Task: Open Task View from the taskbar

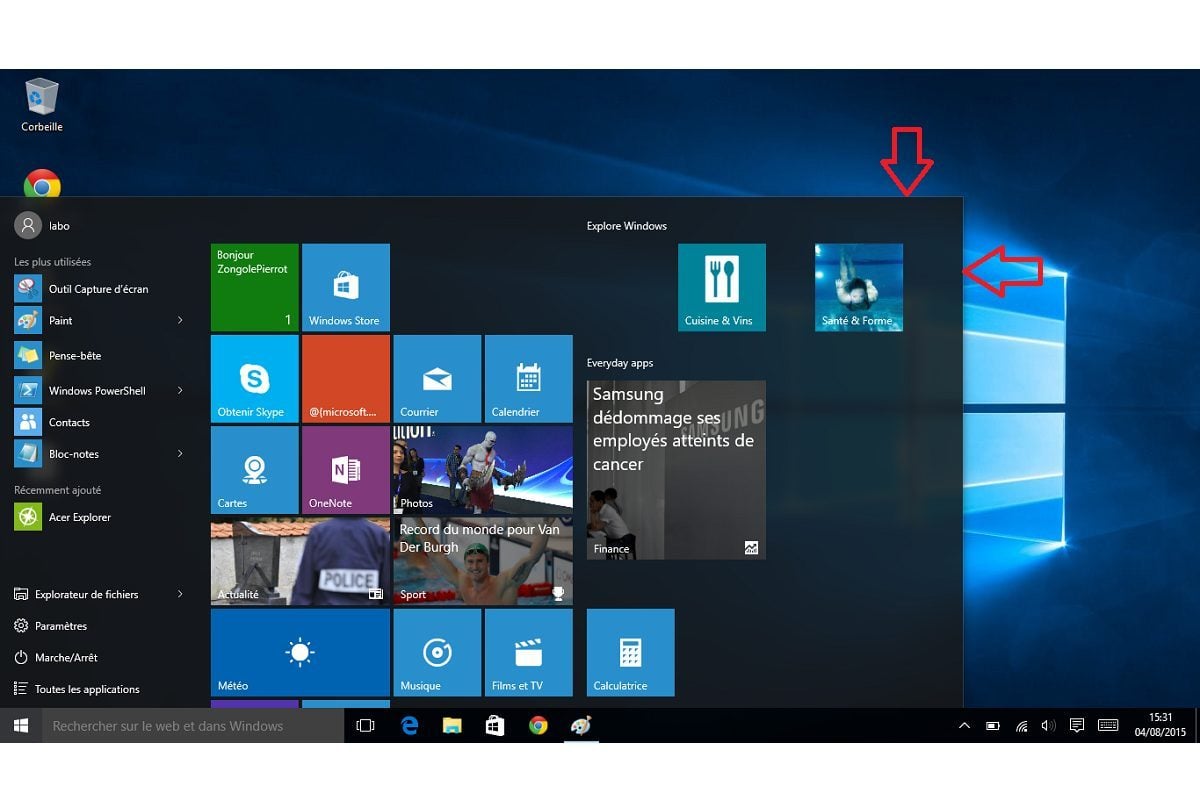Action: pyautogui.click(x=366, y=726)
